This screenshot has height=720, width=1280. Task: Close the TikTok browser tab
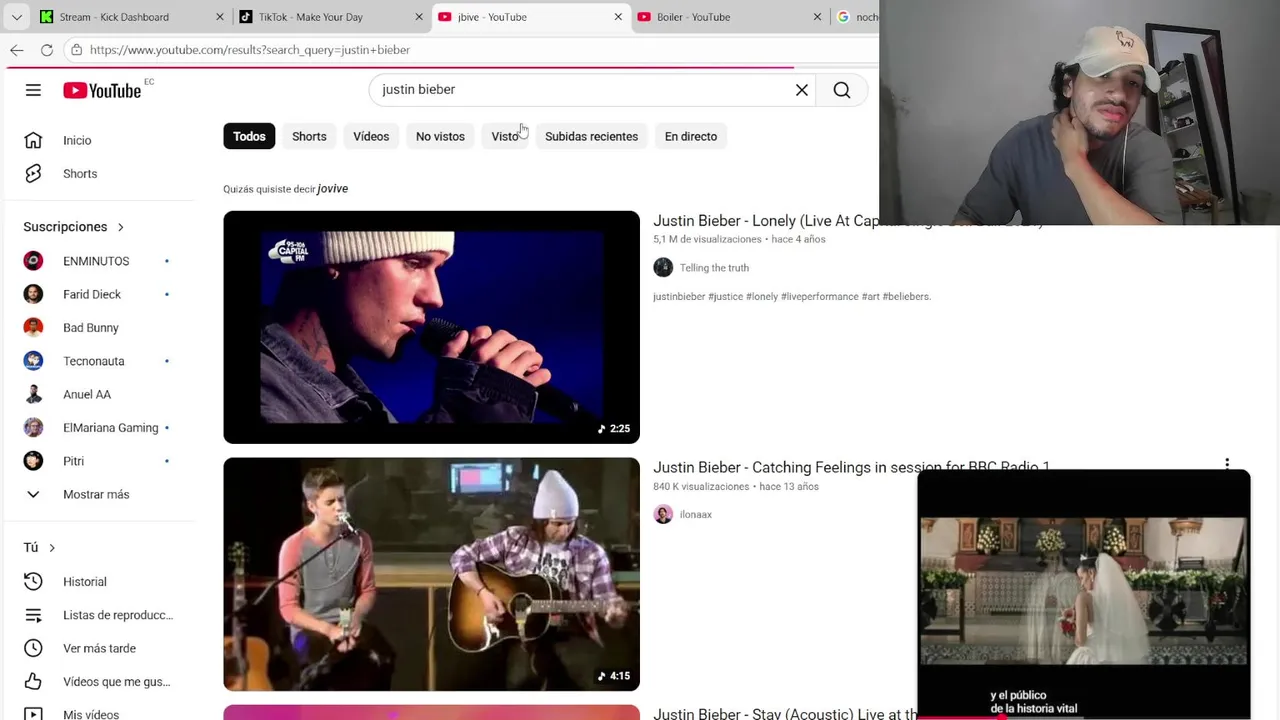click(419, 17)
